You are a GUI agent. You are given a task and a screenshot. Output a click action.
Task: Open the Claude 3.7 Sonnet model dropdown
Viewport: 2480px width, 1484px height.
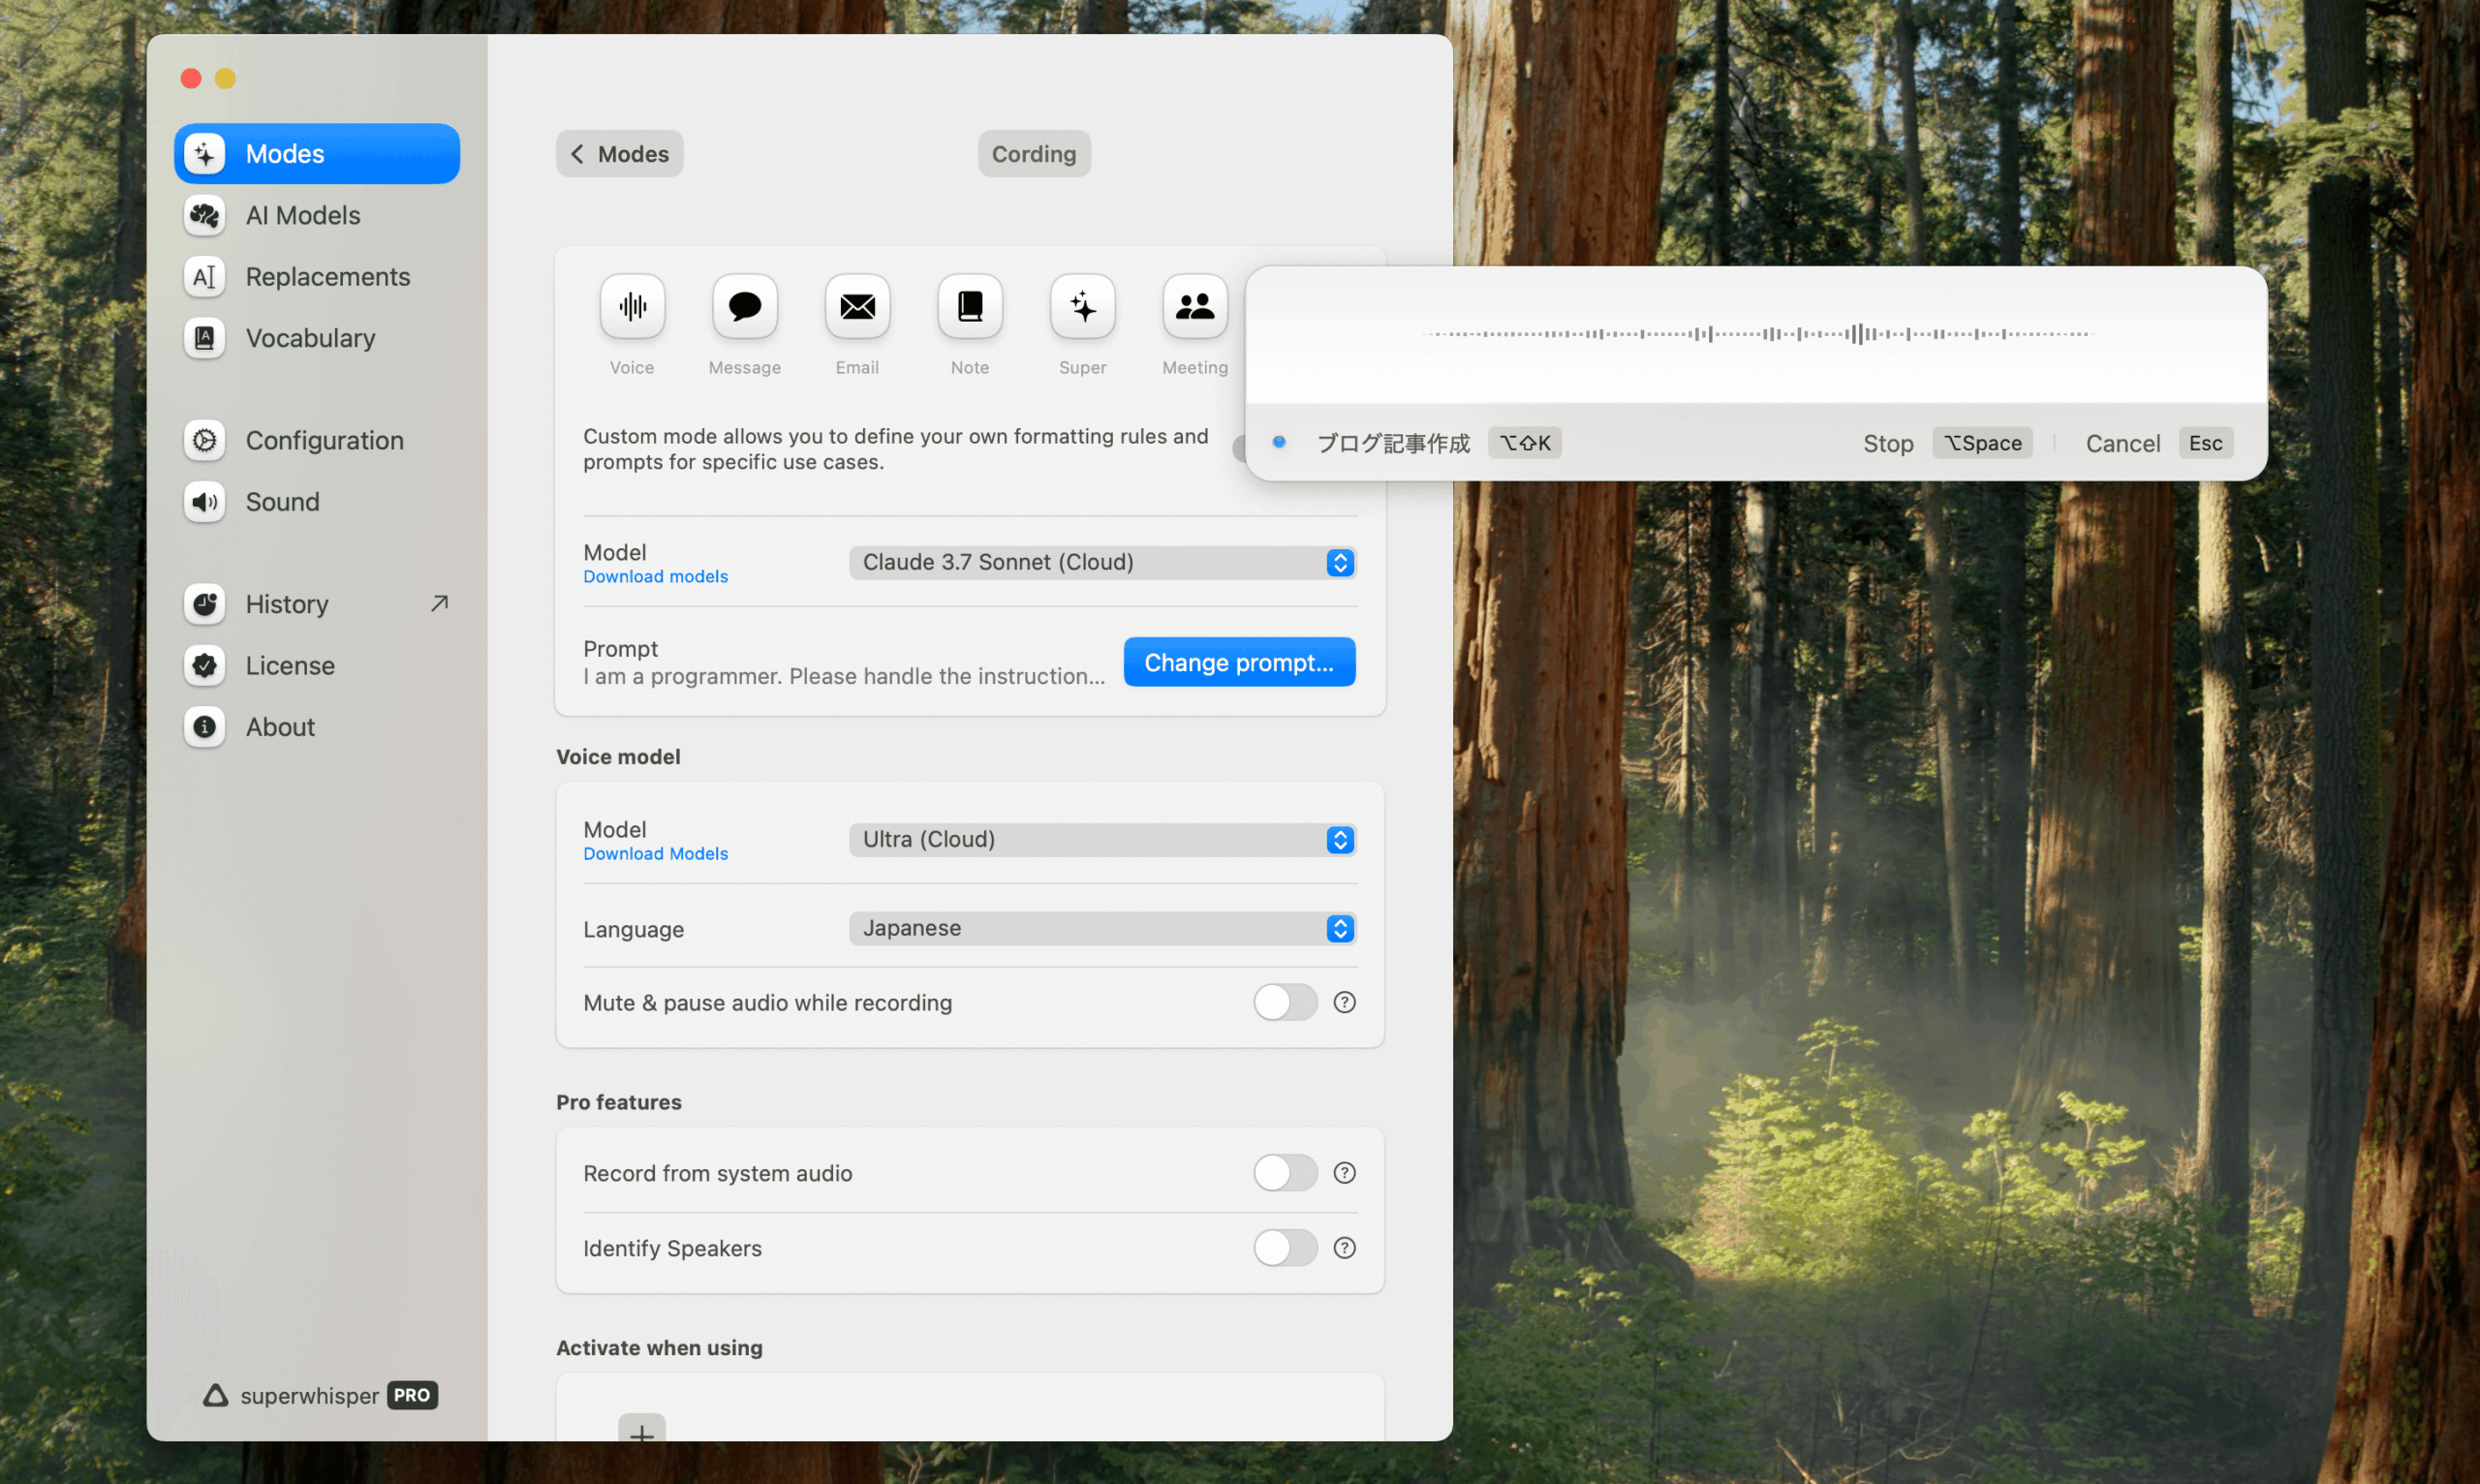(x=1101, y=562)
